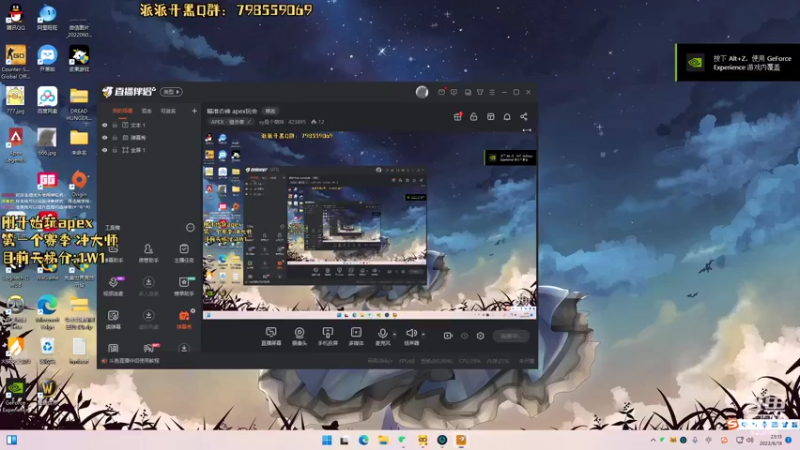Image resolution: width=800 pixels, height=450 pixels.
Task: Open the layout panel icon above the preview
Action: coord(490,116)
